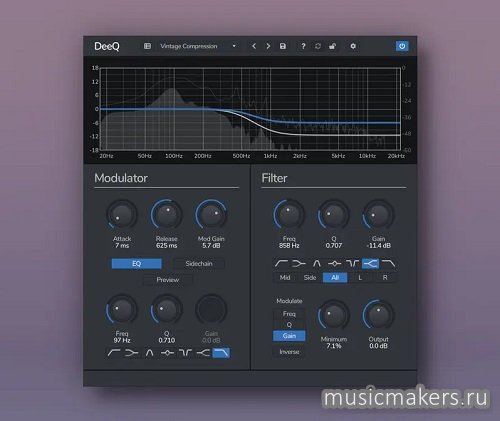Click the Filter Freq value 858 Hz
This screenshot has width=500, height=421.
coord(289,246)
